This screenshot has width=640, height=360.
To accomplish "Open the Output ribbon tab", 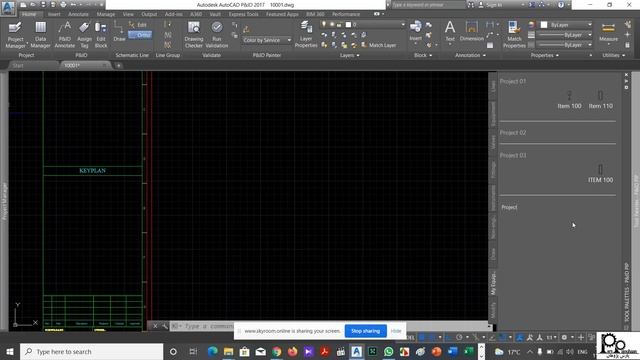I will [x=149, y=14].
